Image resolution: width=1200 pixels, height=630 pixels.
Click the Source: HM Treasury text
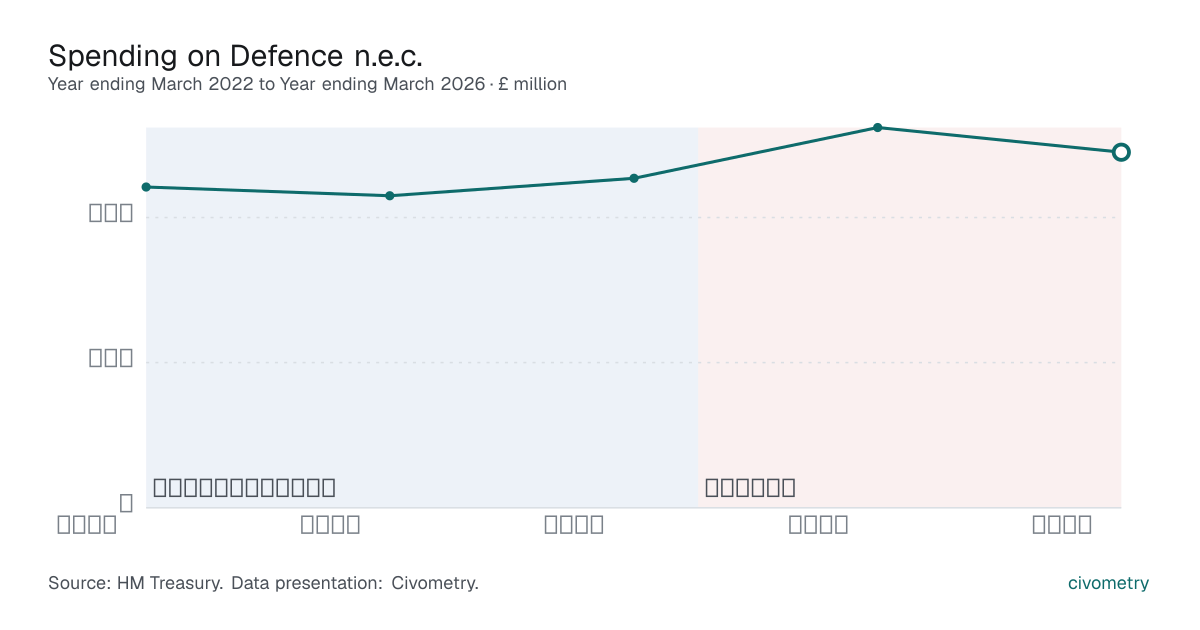(x=135, y=583)
